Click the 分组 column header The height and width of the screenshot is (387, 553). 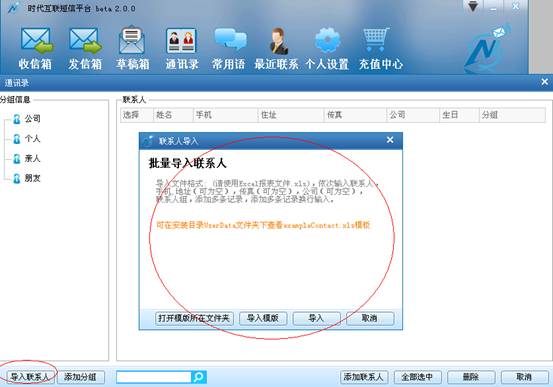tap(512, 115)
